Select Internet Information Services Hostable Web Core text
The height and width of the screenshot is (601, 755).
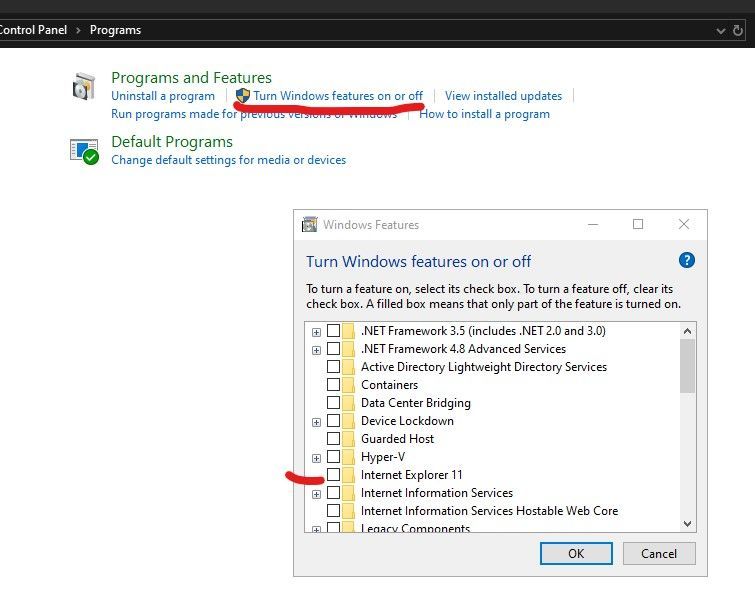(490, 510)
